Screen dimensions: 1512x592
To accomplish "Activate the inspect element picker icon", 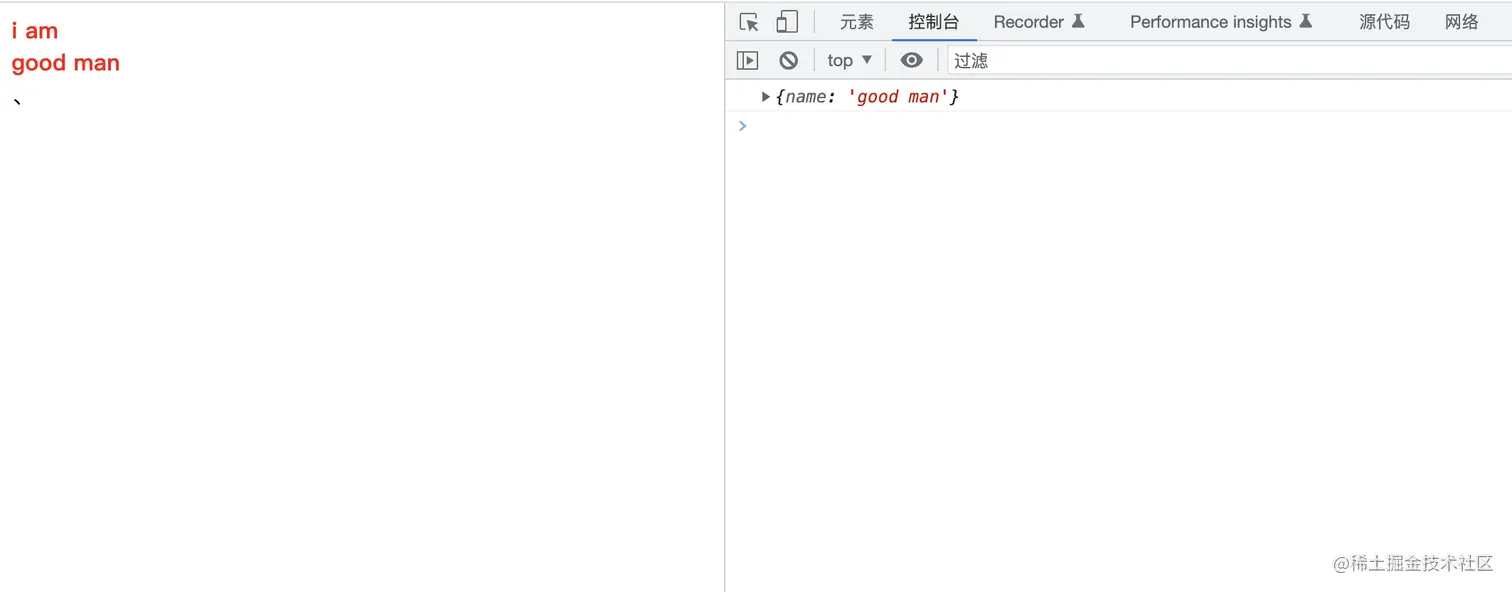I will [x=749, y=22].
